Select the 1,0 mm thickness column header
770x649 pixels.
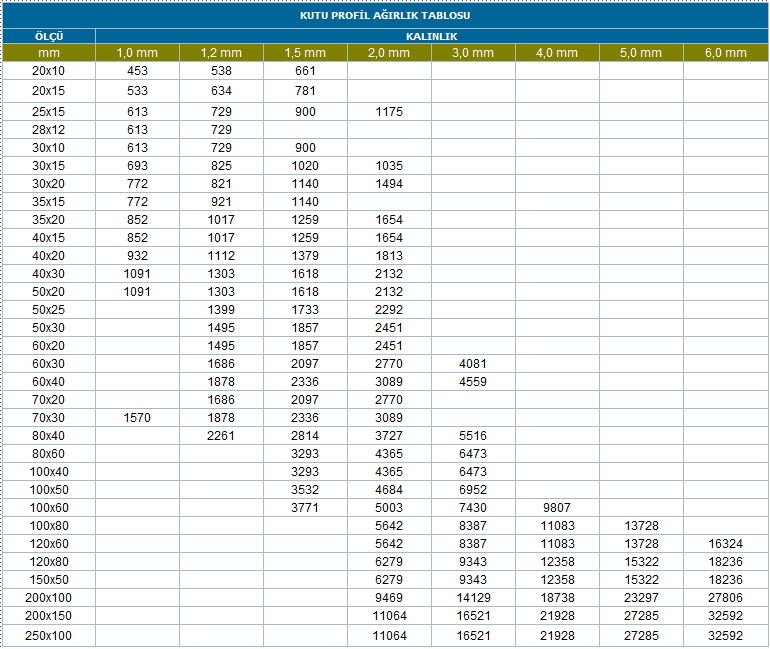click(x=137, y=52)
